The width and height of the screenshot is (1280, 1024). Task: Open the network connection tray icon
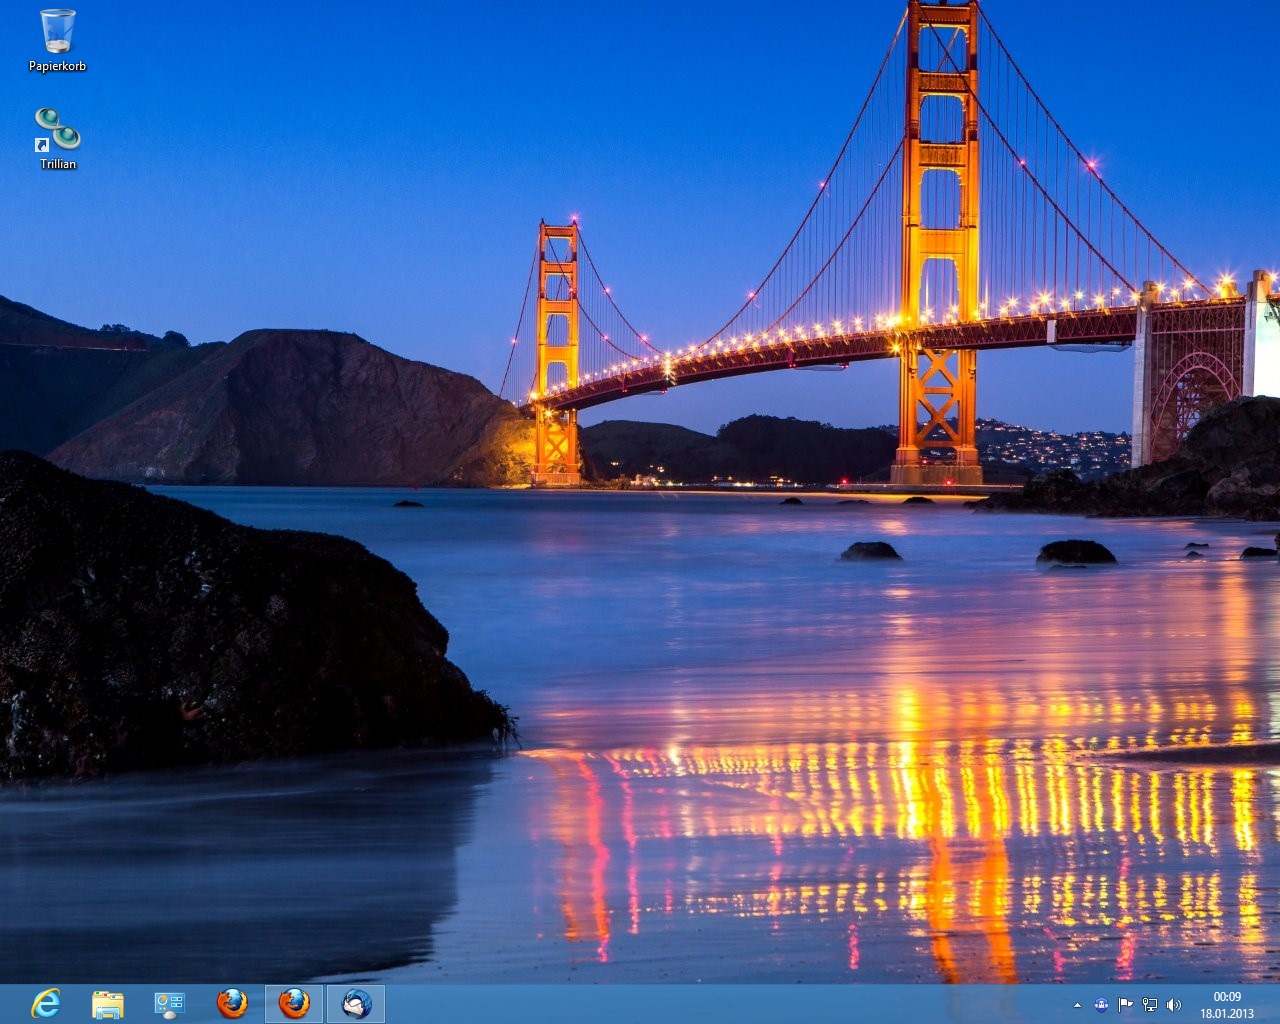pos(1150,1005)
